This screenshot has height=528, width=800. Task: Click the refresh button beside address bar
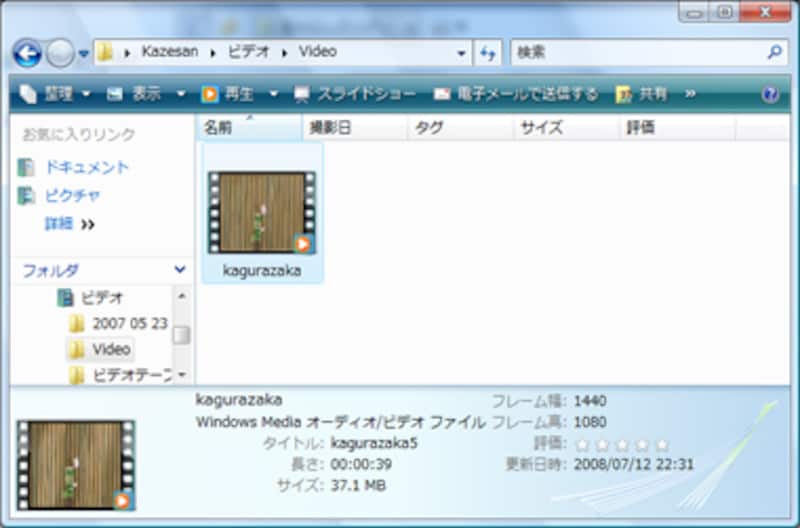pos(489,52)
